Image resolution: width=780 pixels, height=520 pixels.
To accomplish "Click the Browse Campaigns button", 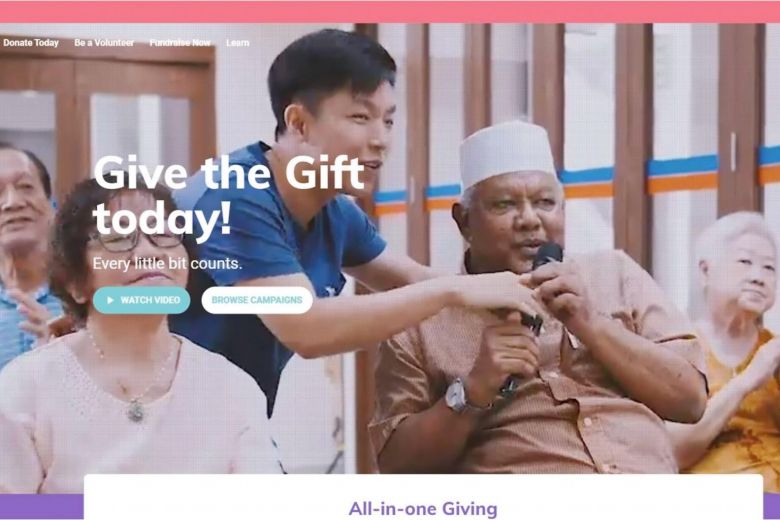I will point(257,300).
